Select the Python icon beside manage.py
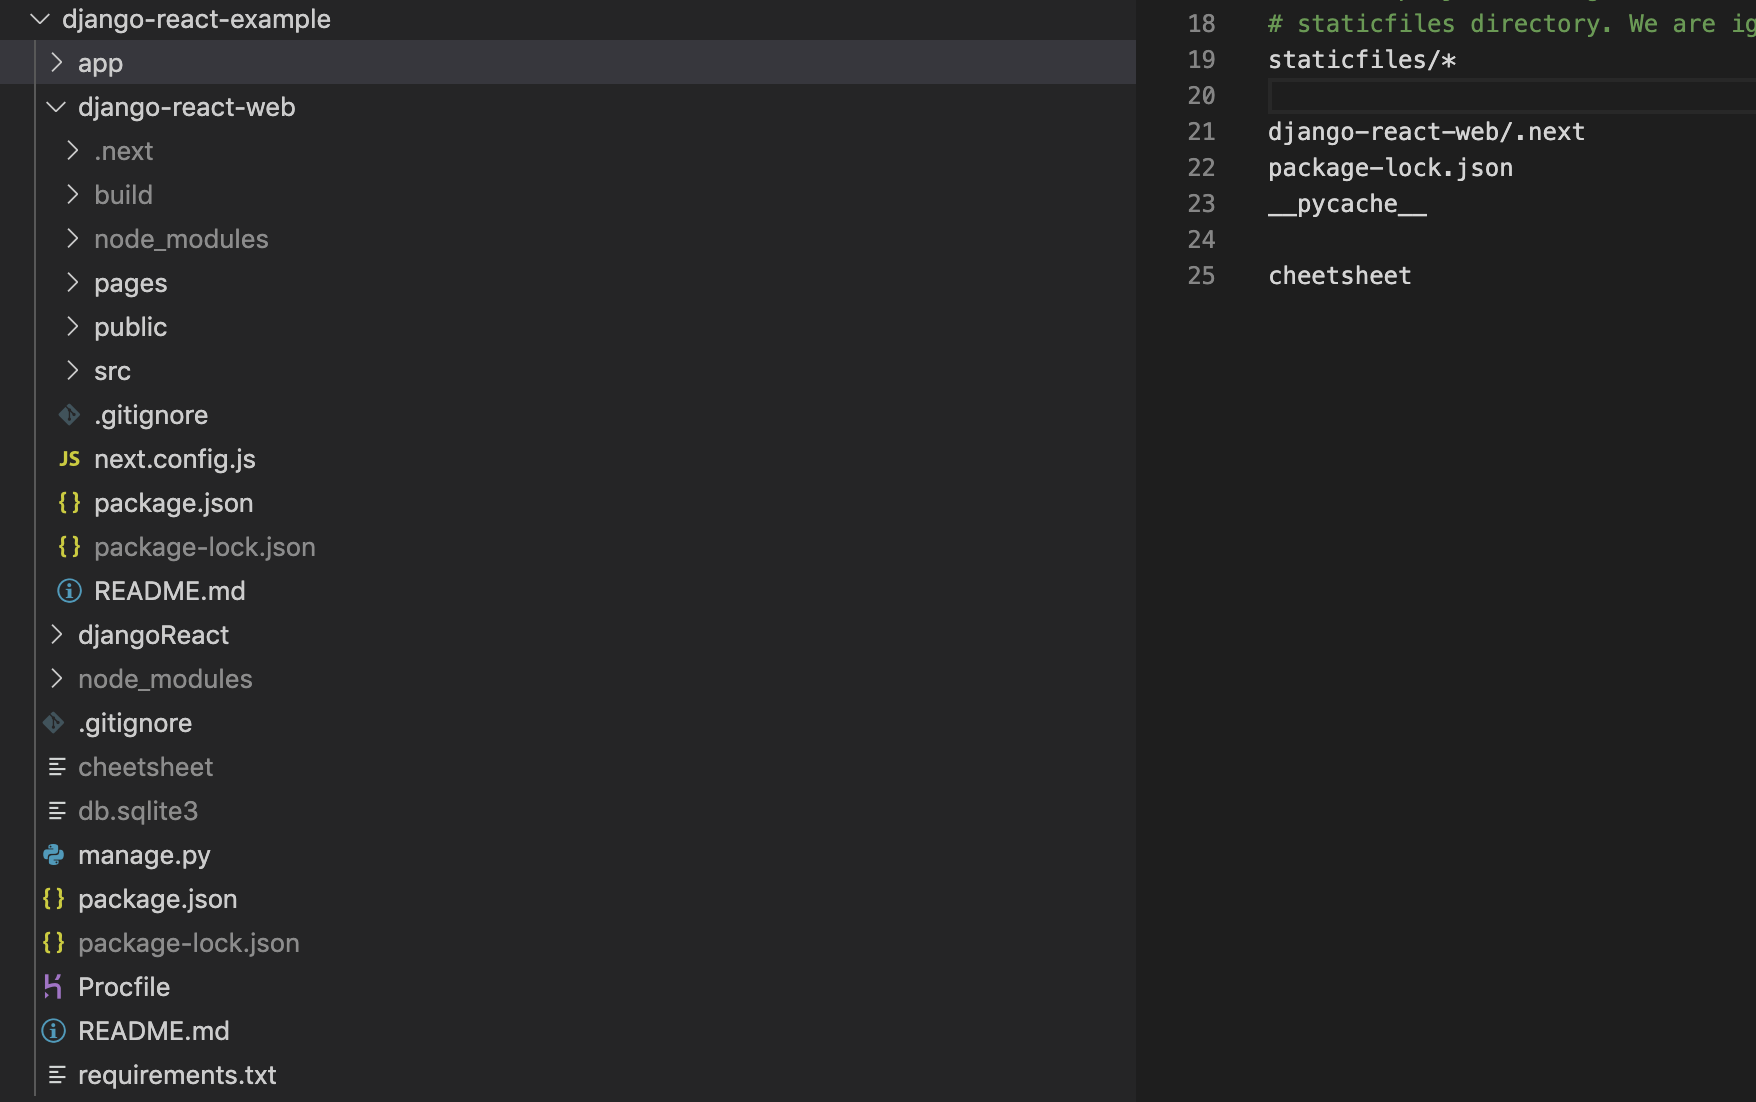Viewport: 1756px width, 1102px height. click(54, 854)
